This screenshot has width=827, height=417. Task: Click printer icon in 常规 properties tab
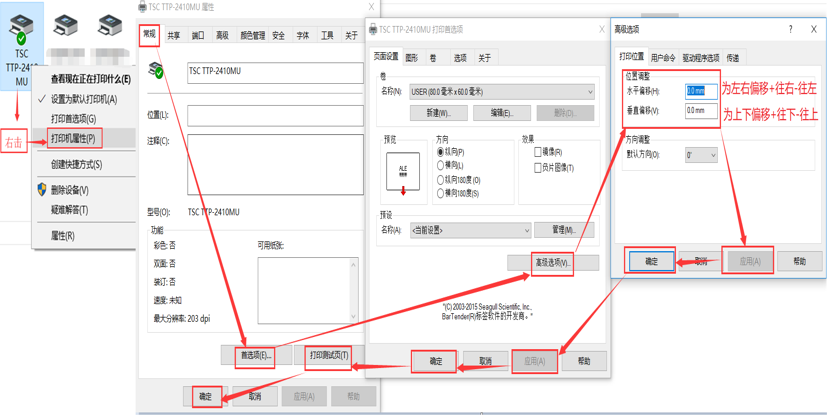point(157,71)
